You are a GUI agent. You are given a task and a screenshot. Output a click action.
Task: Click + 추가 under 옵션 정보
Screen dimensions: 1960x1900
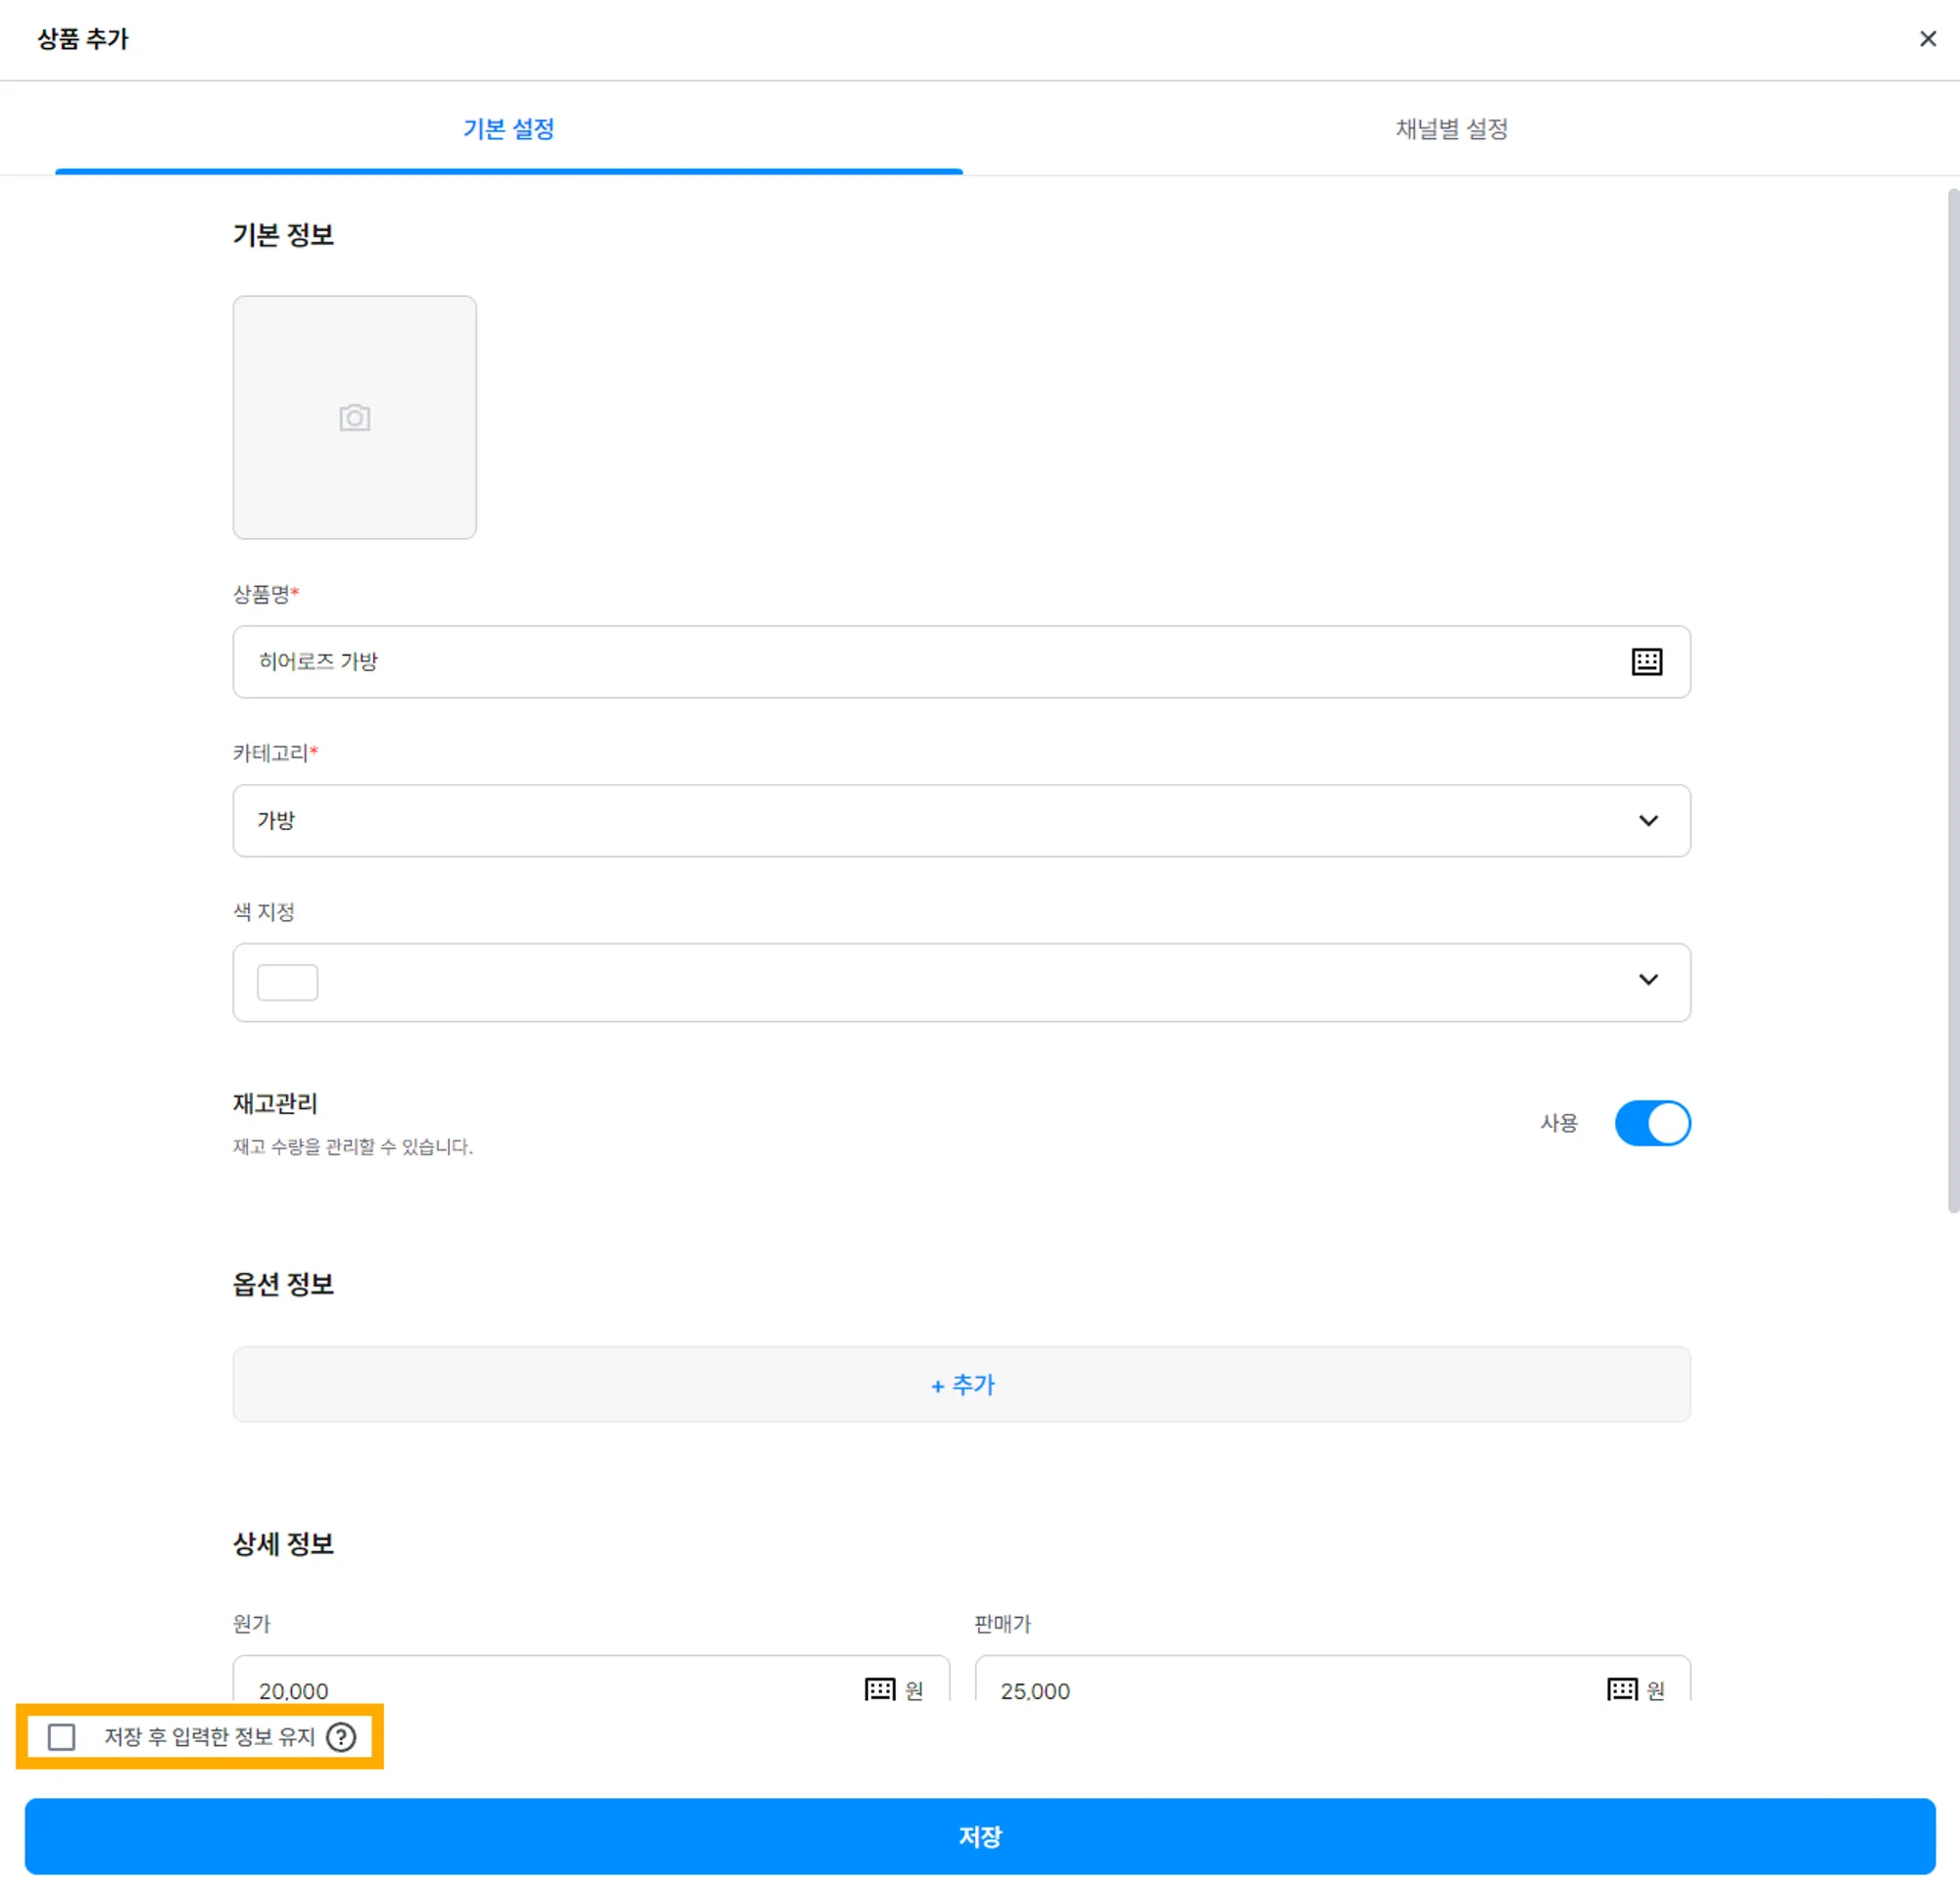click(960, 1385)
